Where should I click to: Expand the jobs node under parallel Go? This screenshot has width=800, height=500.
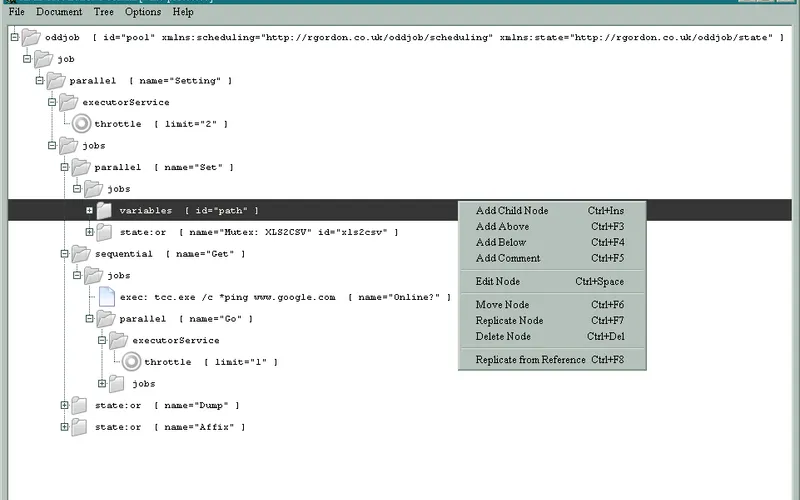(102, 383)
